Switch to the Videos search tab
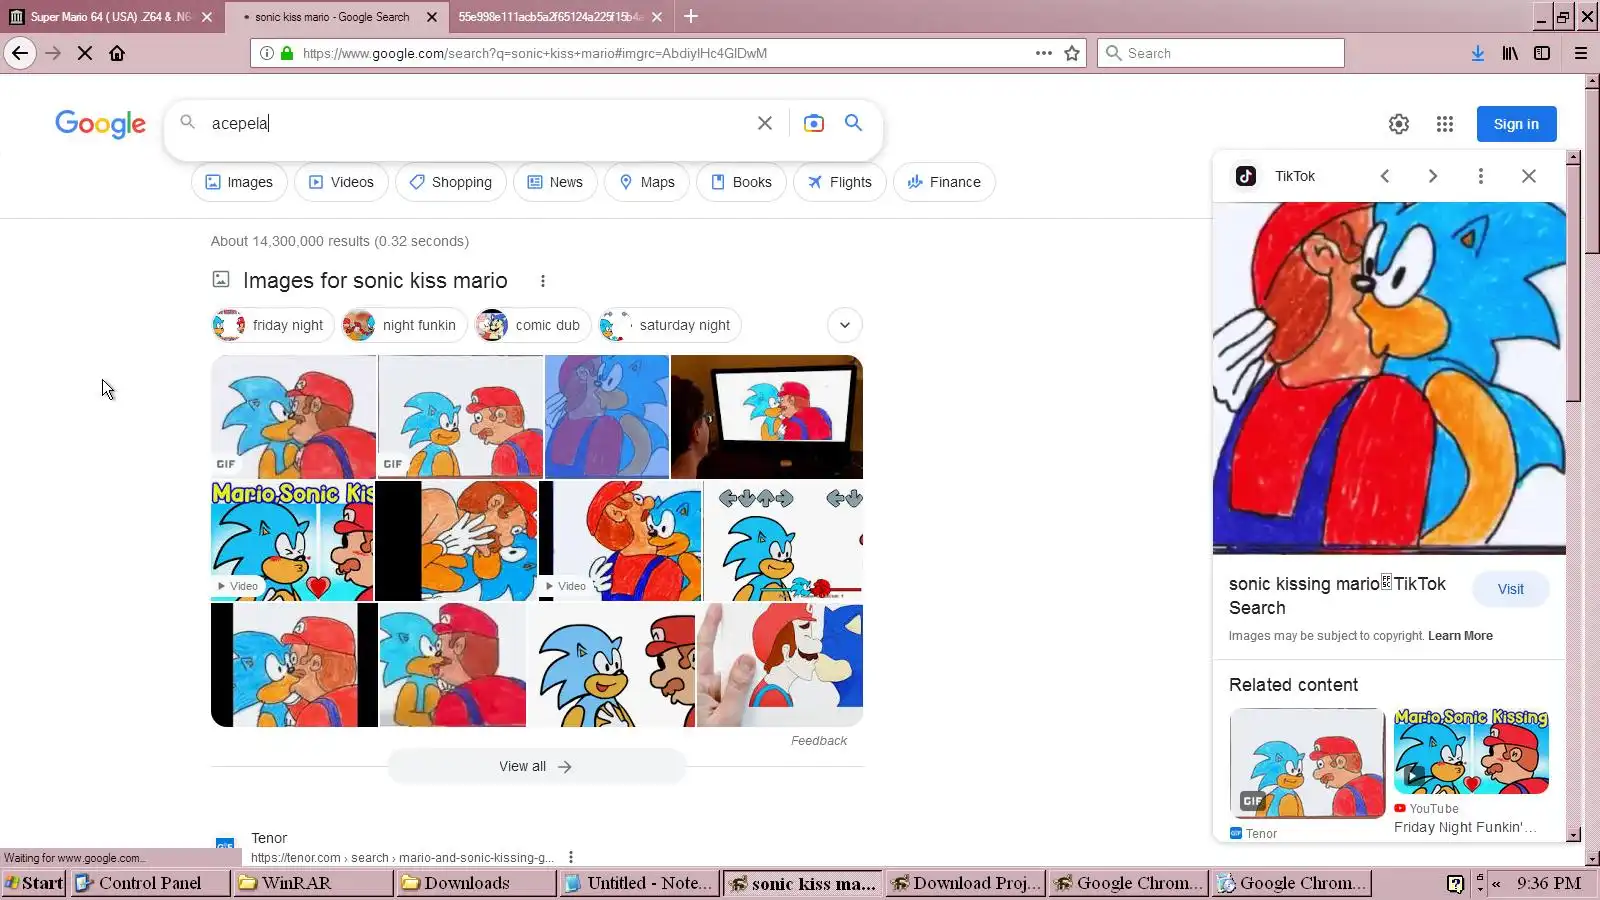This screenshot has width=1600, height=900. 341,182
